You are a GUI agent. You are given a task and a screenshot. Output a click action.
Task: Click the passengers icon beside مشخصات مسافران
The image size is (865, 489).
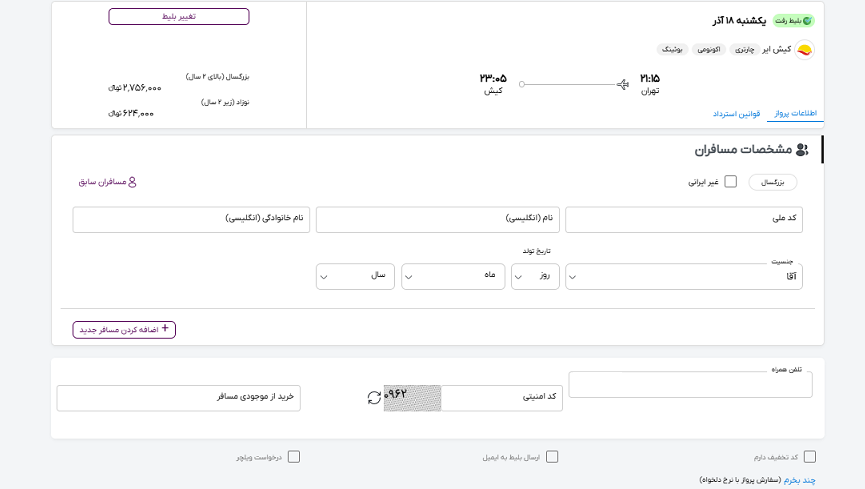[802, 150]
